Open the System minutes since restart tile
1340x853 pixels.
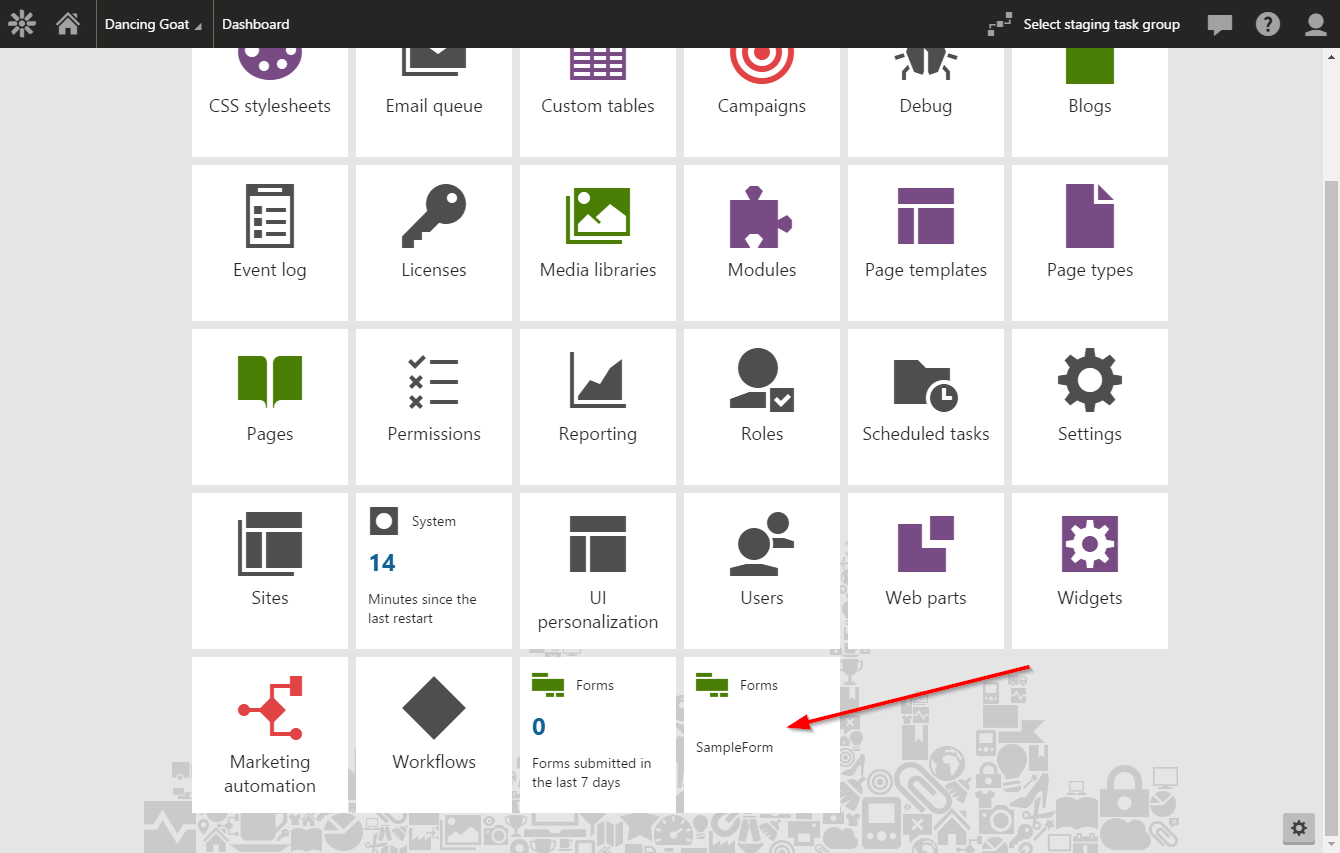pos(434,570)
